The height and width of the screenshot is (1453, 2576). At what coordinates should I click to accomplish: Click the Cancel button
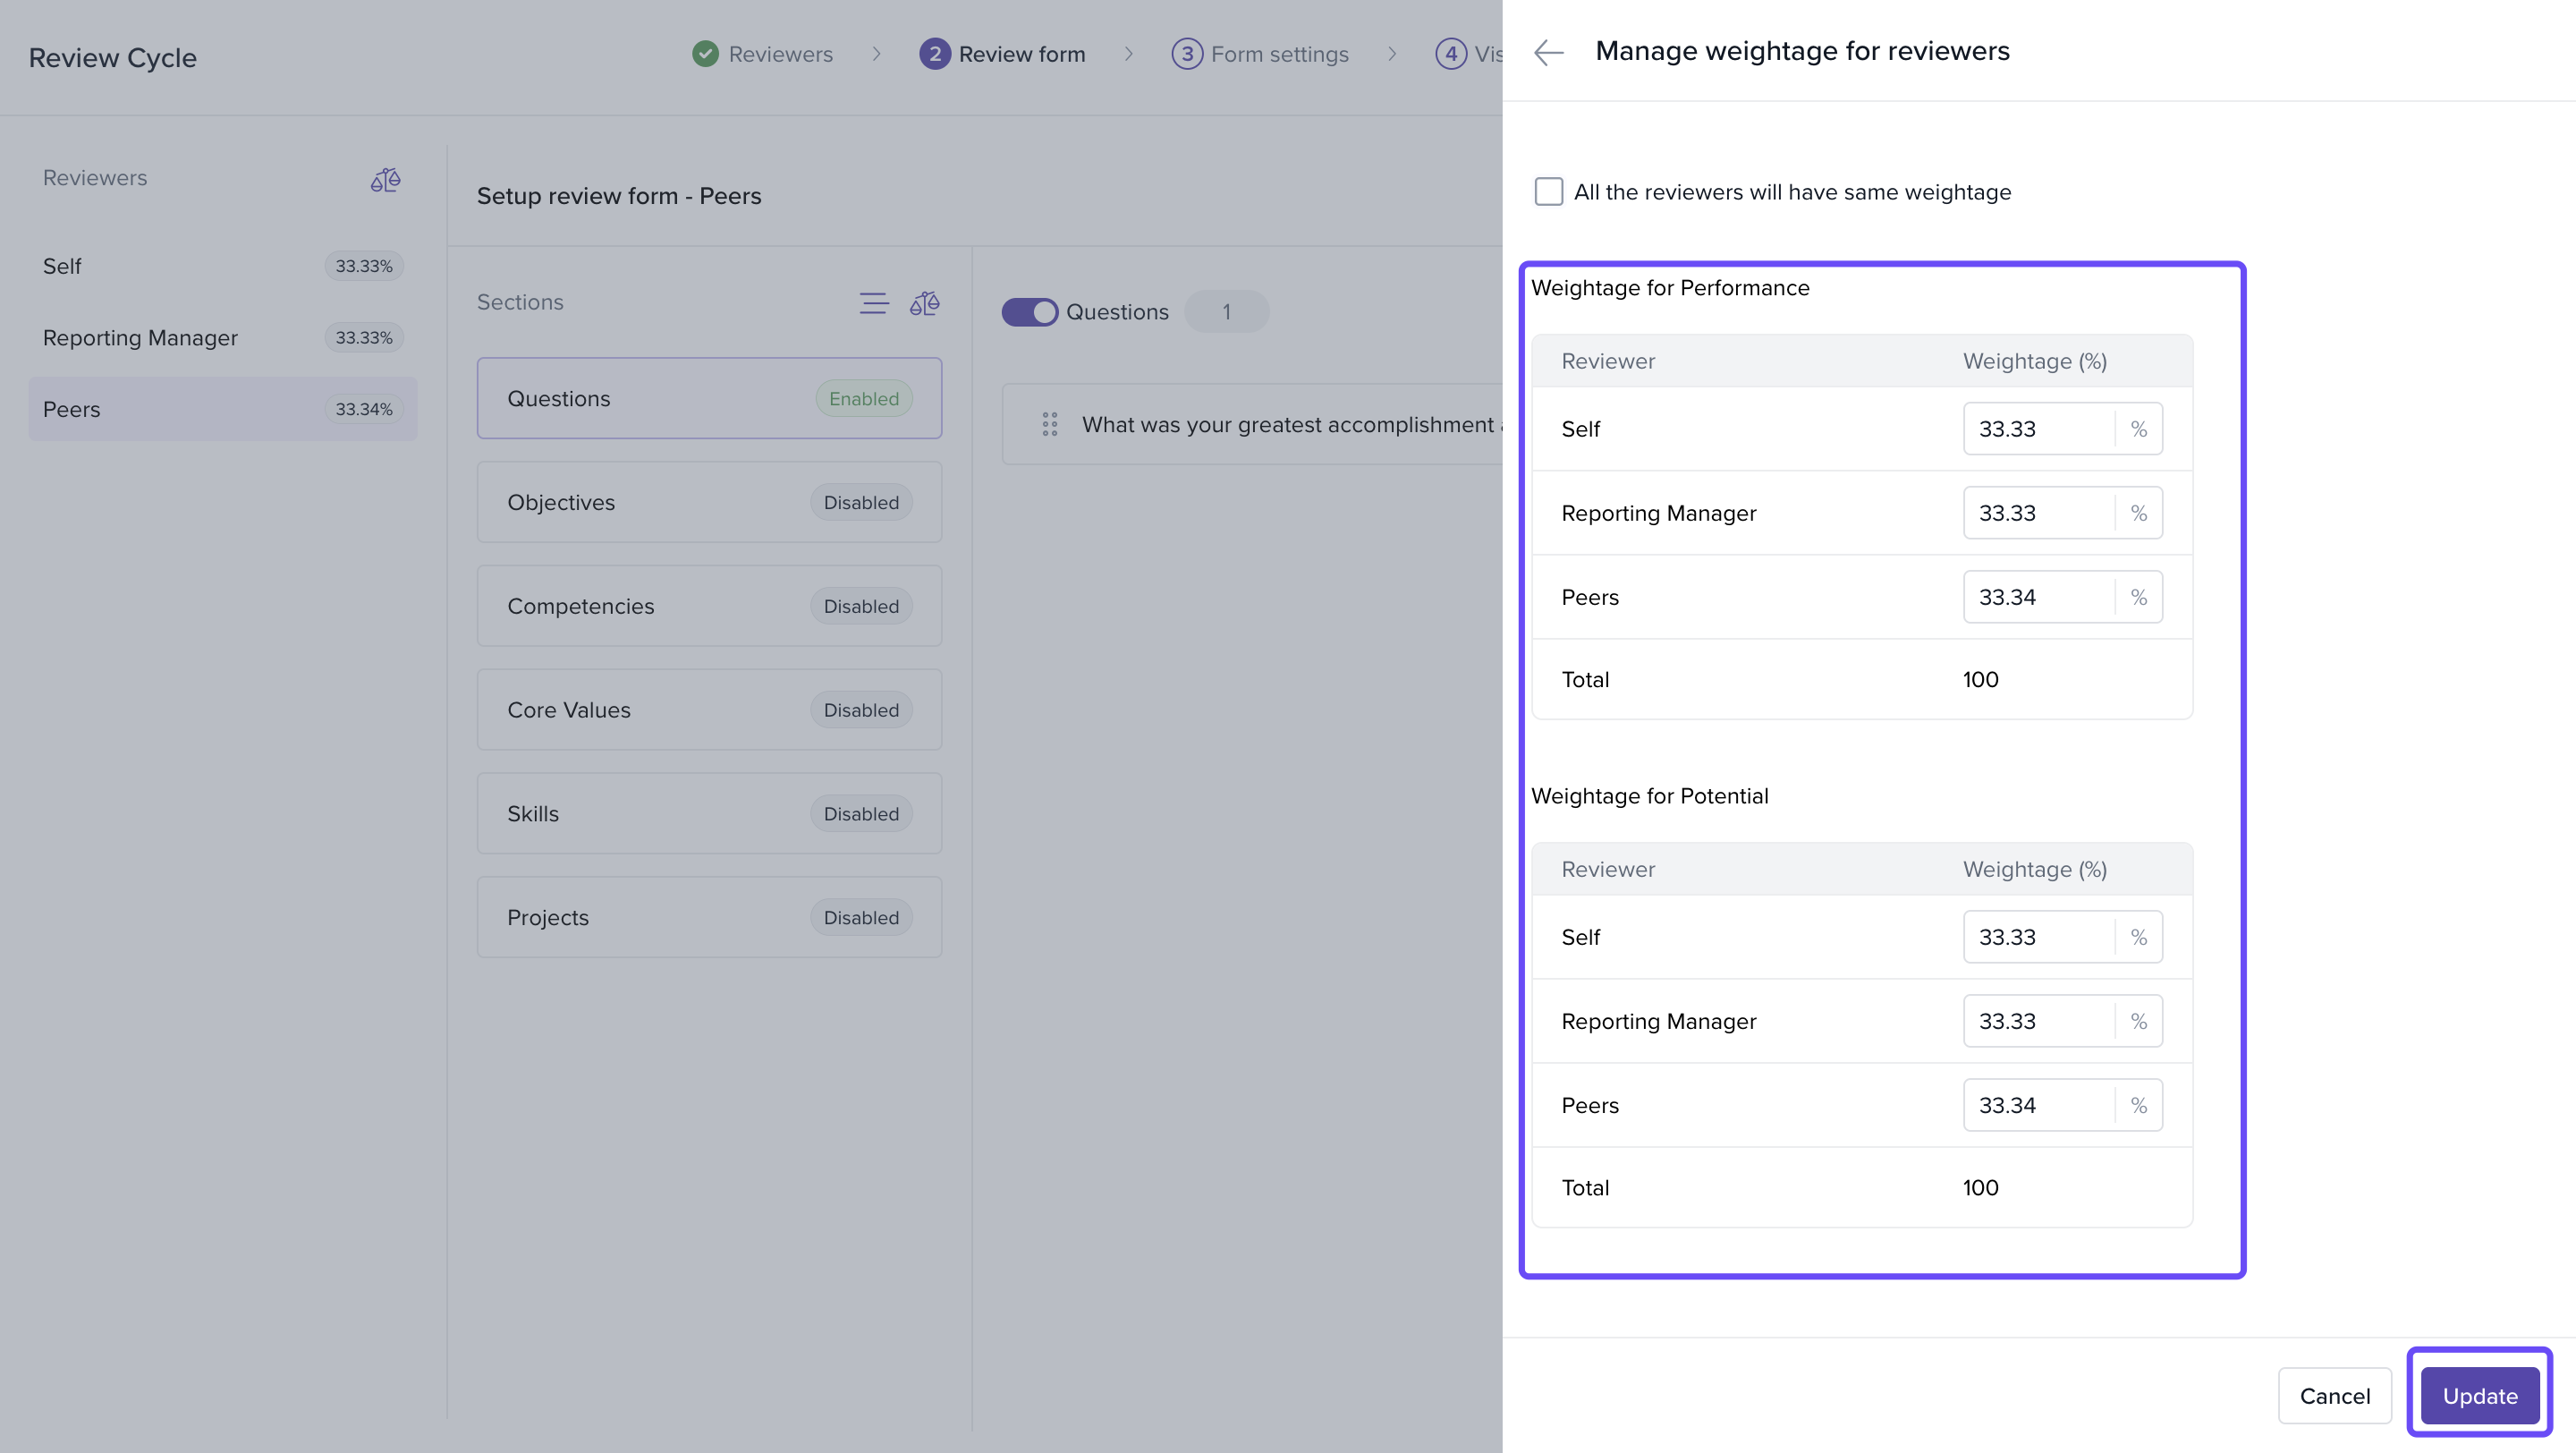click(x=2334, y=1395)
